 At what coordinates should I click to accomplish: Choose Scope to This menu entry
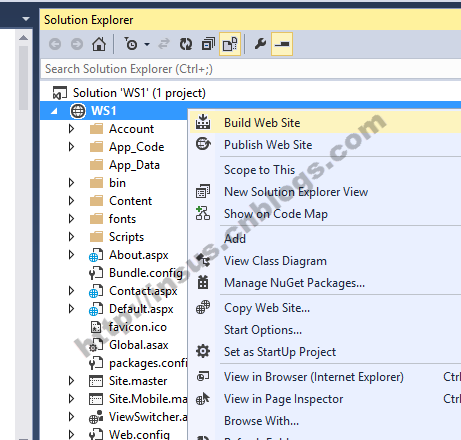pyautogui.click(x=326, y=170)
